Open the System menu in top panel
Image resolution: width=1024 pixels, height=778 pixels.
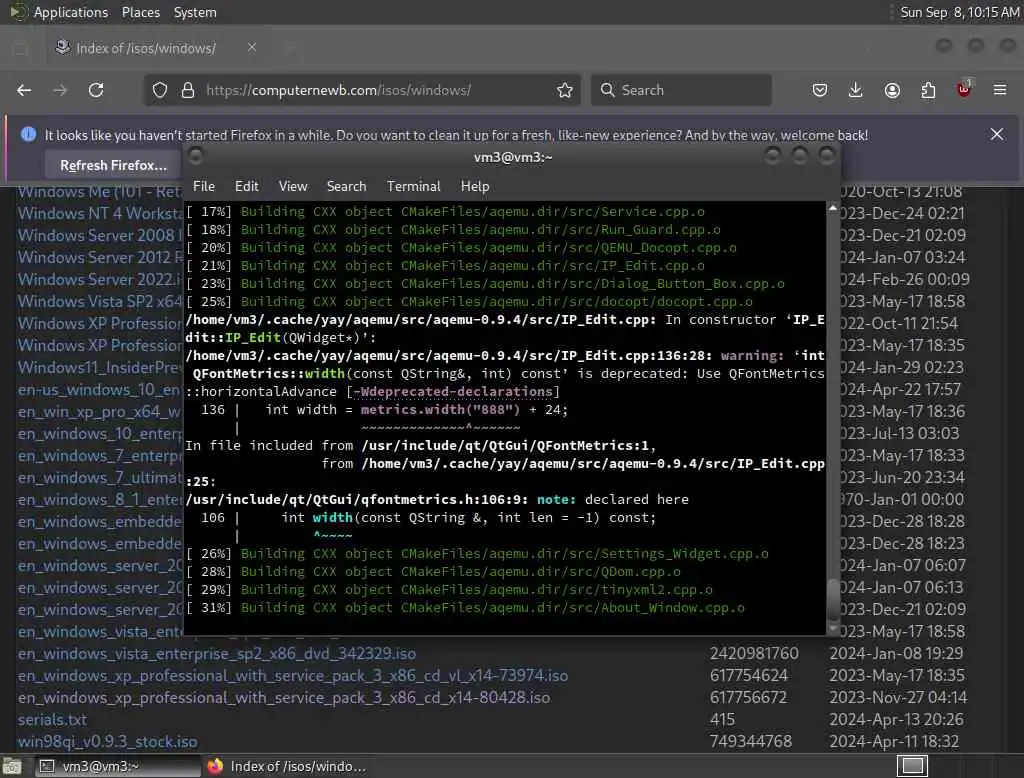coord(195,12)
